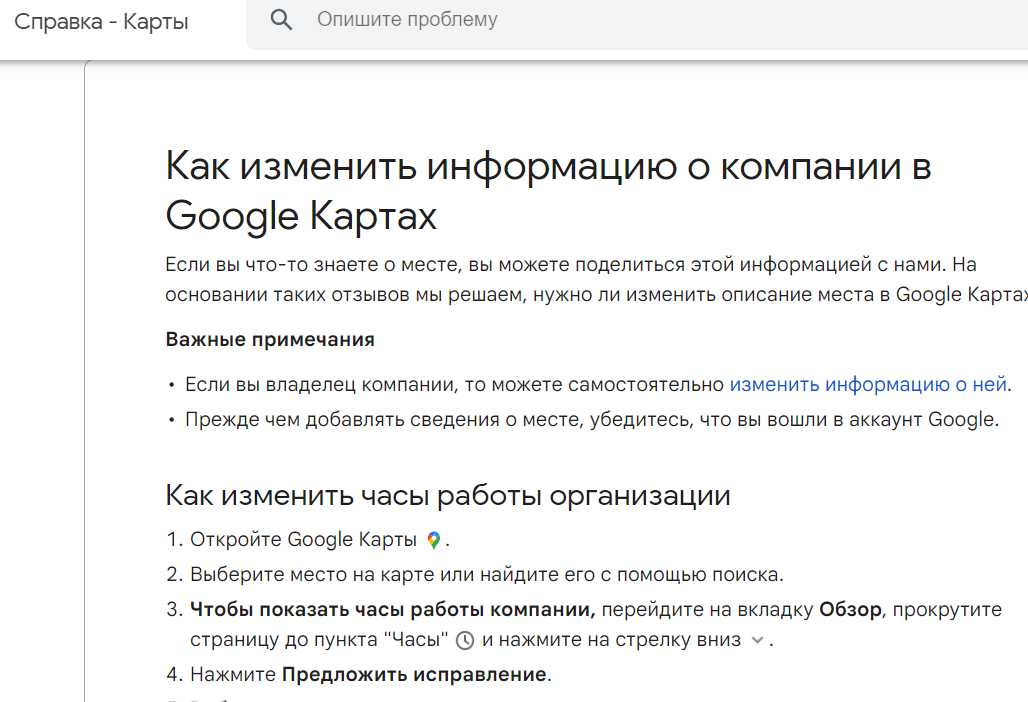Open the 'Справка - Карты' home link
The width and height of the screenshot is (1028, 702).
(x=102, y=22)
